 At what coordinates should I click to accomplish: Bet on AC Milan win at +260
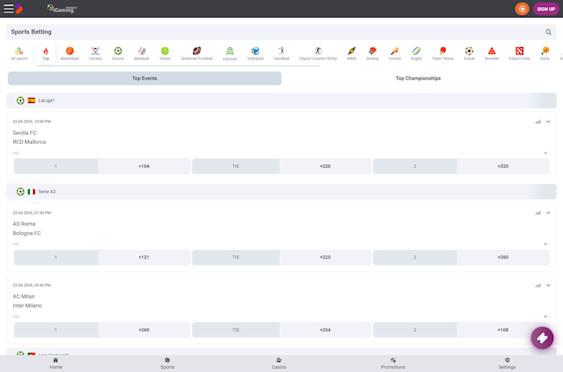tap(102, 330)
